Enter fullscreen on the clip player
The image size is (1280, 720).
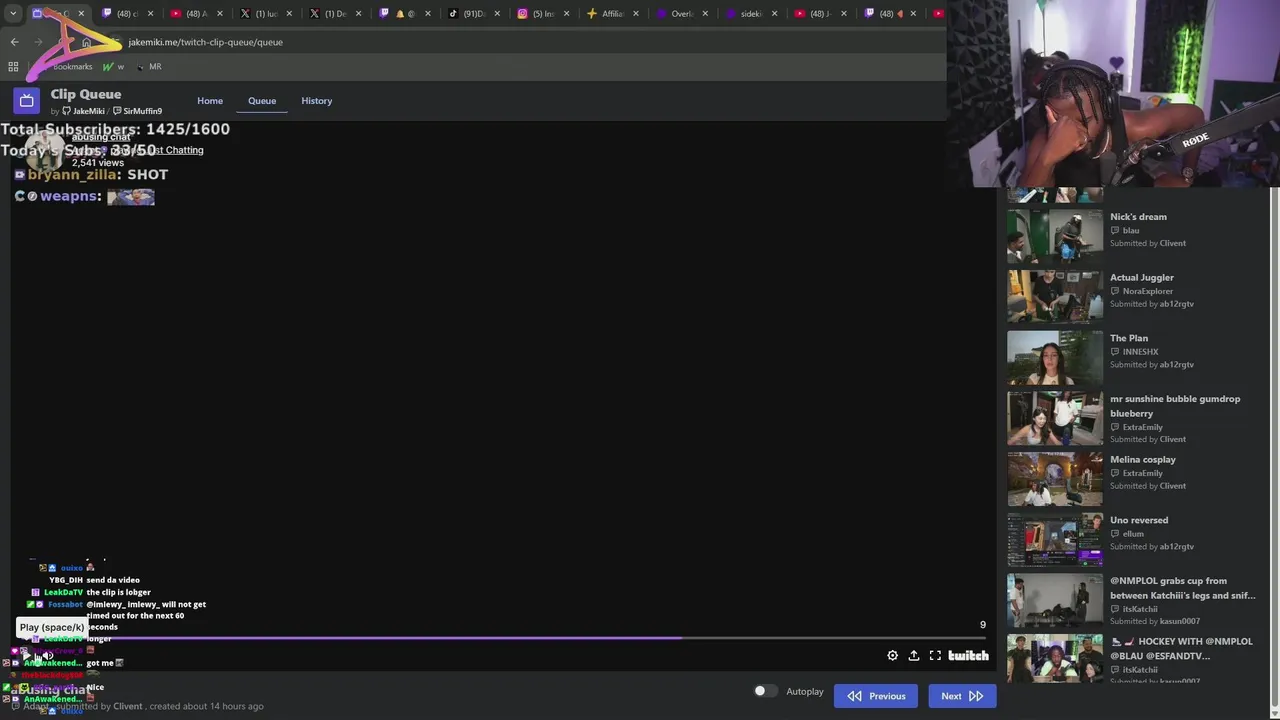(935, 656)
